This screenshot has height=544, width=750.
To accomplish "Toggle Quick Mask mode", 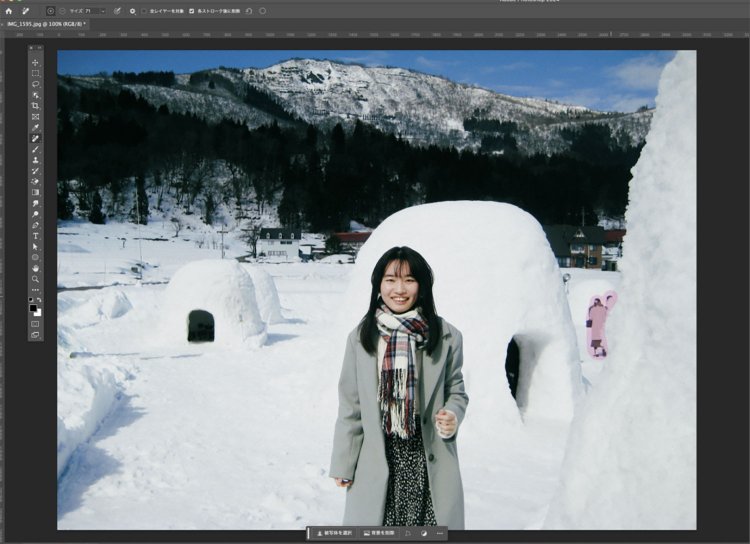I will 35,324.
